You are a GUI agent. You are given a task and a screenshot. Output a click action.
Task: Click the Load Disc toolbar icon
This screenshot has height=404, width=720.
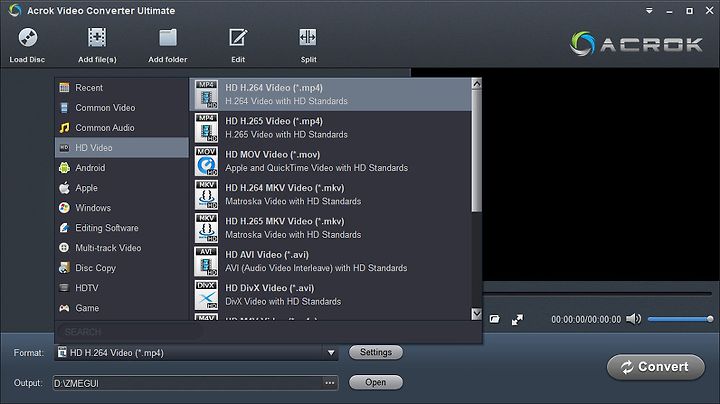[28, 38]
